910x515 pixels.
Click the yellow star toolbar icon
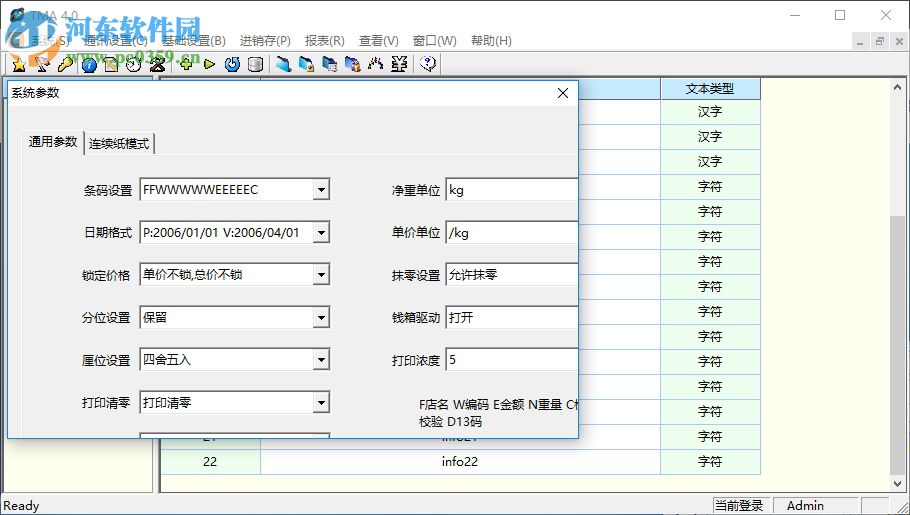tap(19, 64)
